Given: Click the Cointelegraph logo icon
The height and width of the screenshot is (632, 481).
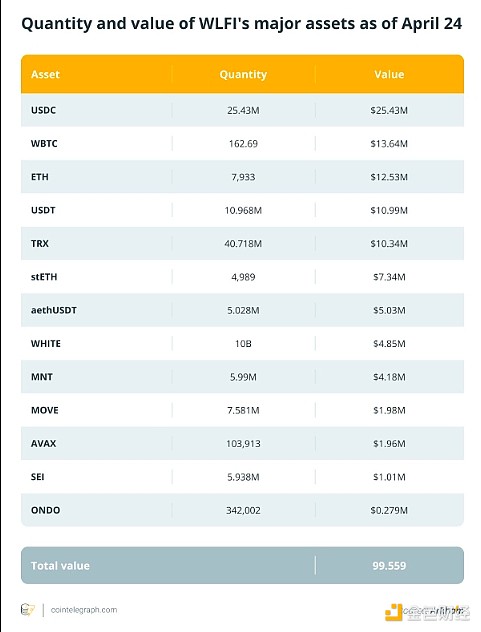Looking at the screenshot, I should pos(27,609).
